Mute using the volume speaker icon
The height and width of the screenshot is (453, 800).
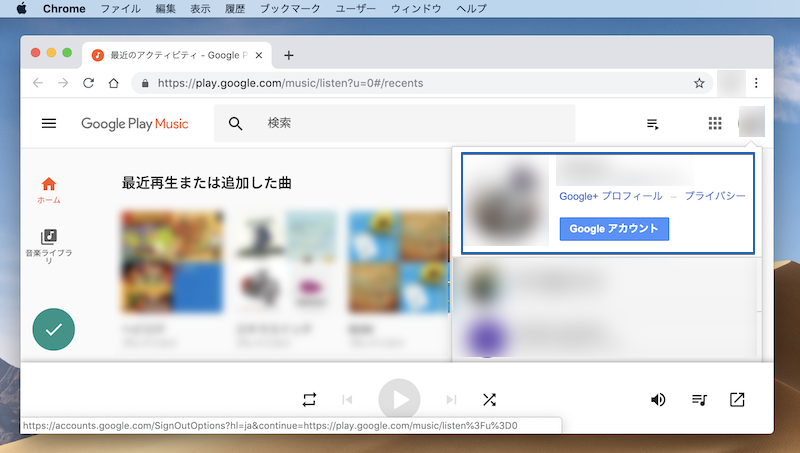(658, 400)
